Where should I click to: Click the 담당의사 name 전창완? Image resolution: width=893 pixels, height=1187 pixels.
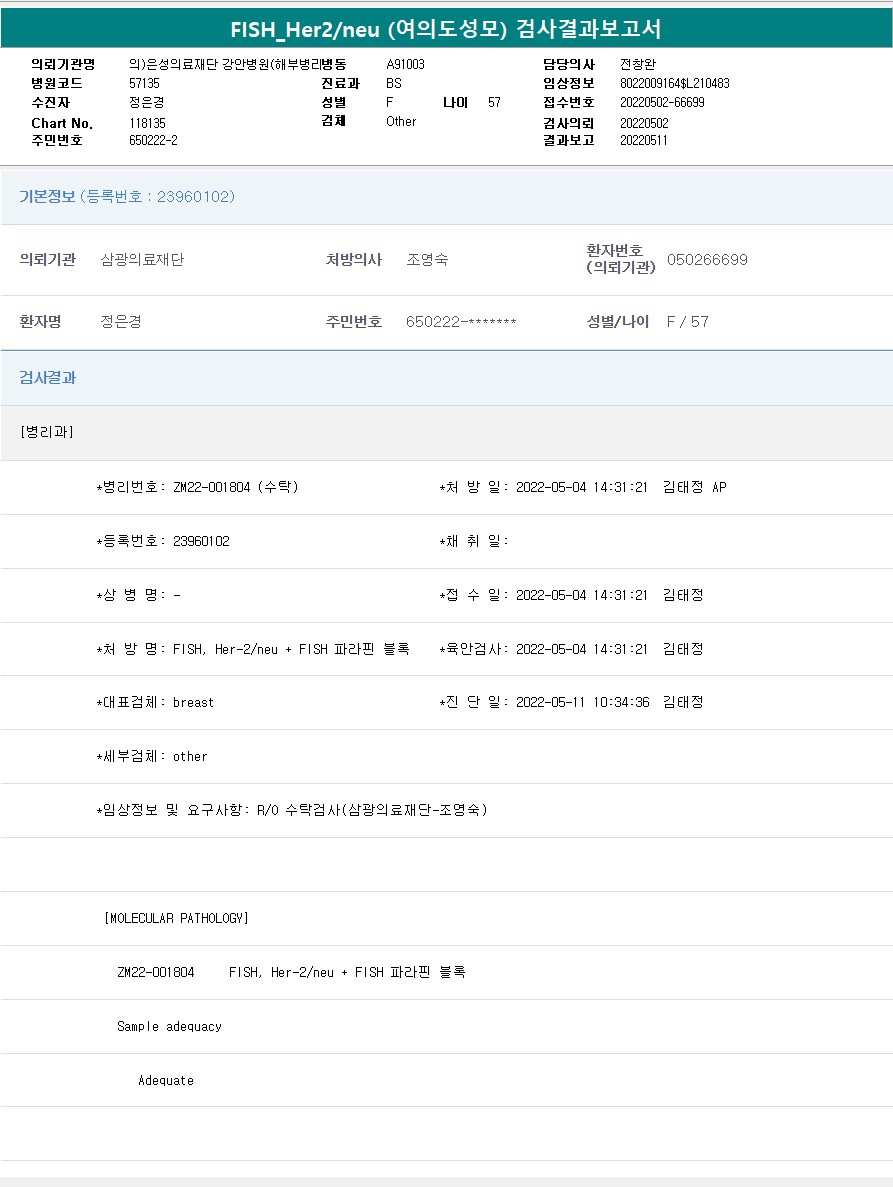point(638,64)
